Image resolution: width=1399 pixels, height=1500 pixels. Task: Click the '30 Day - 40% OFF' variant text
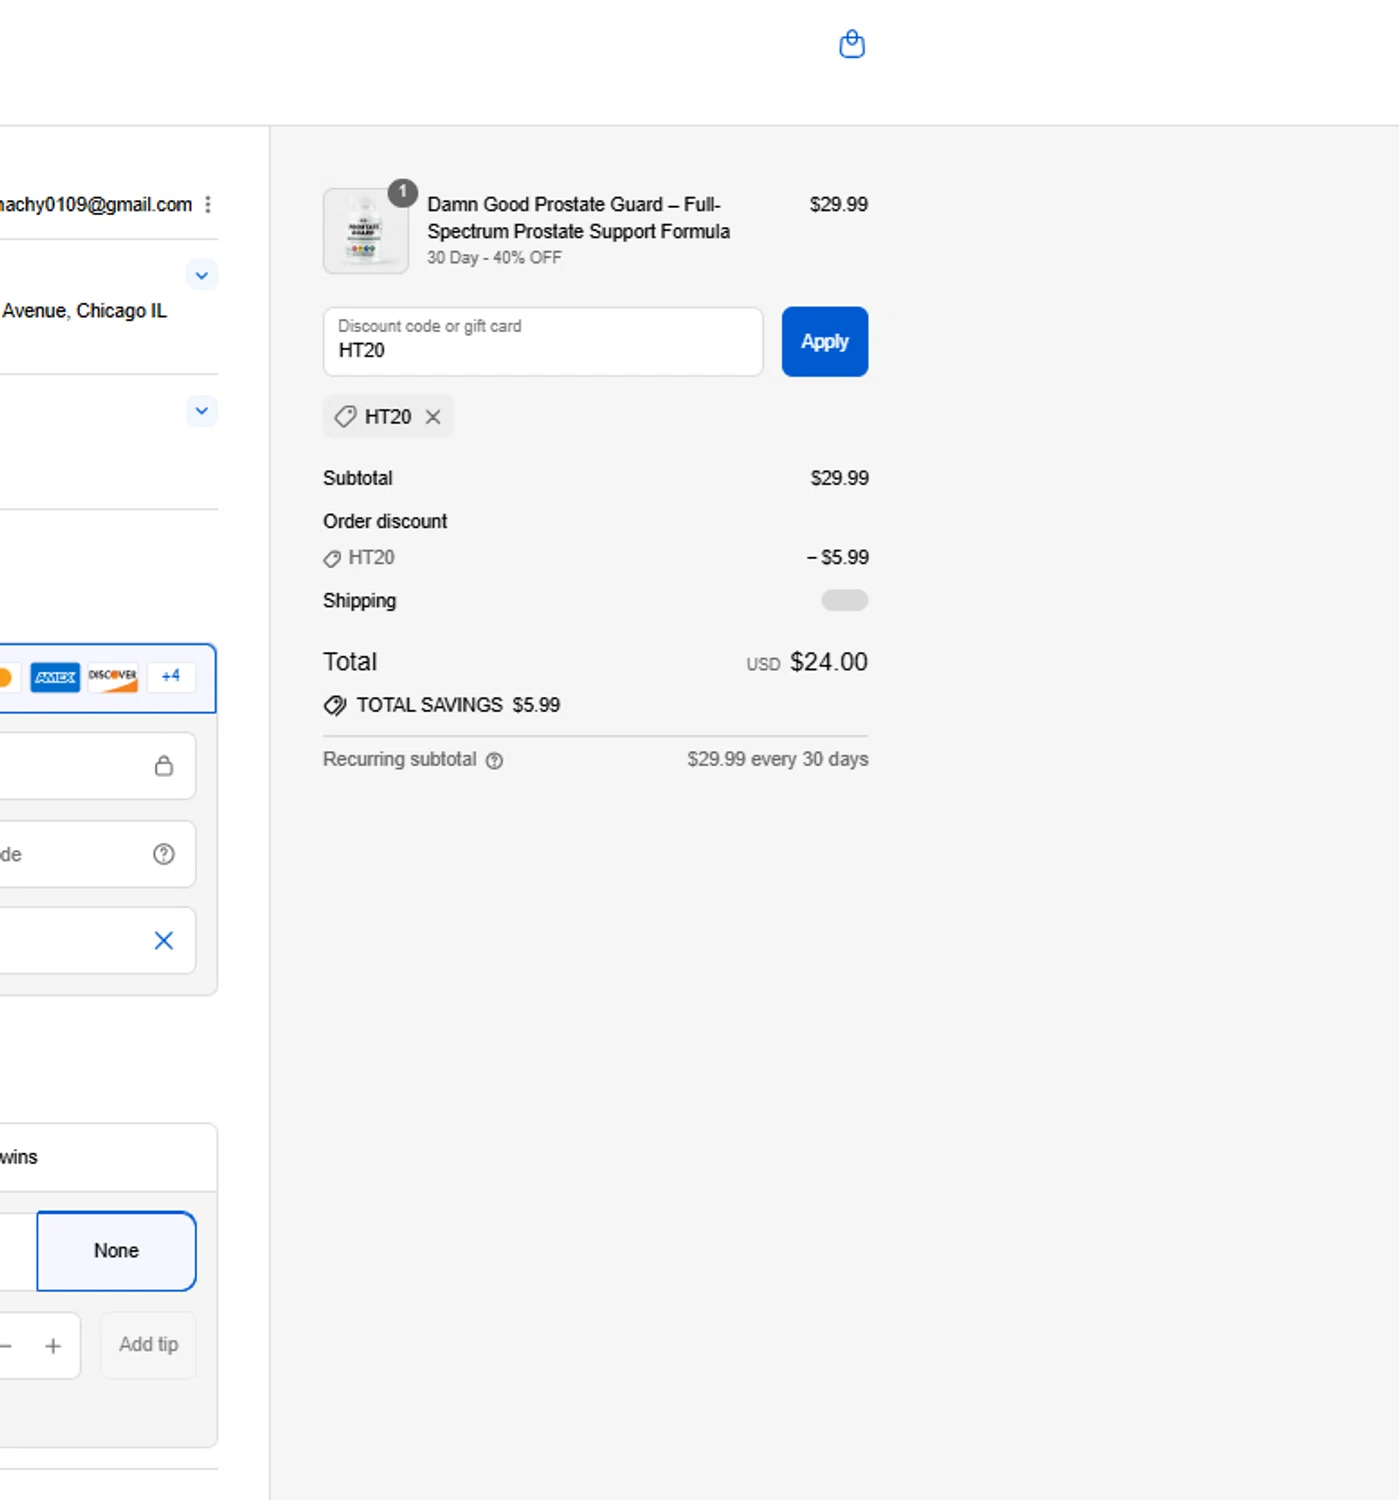[494, 258]
